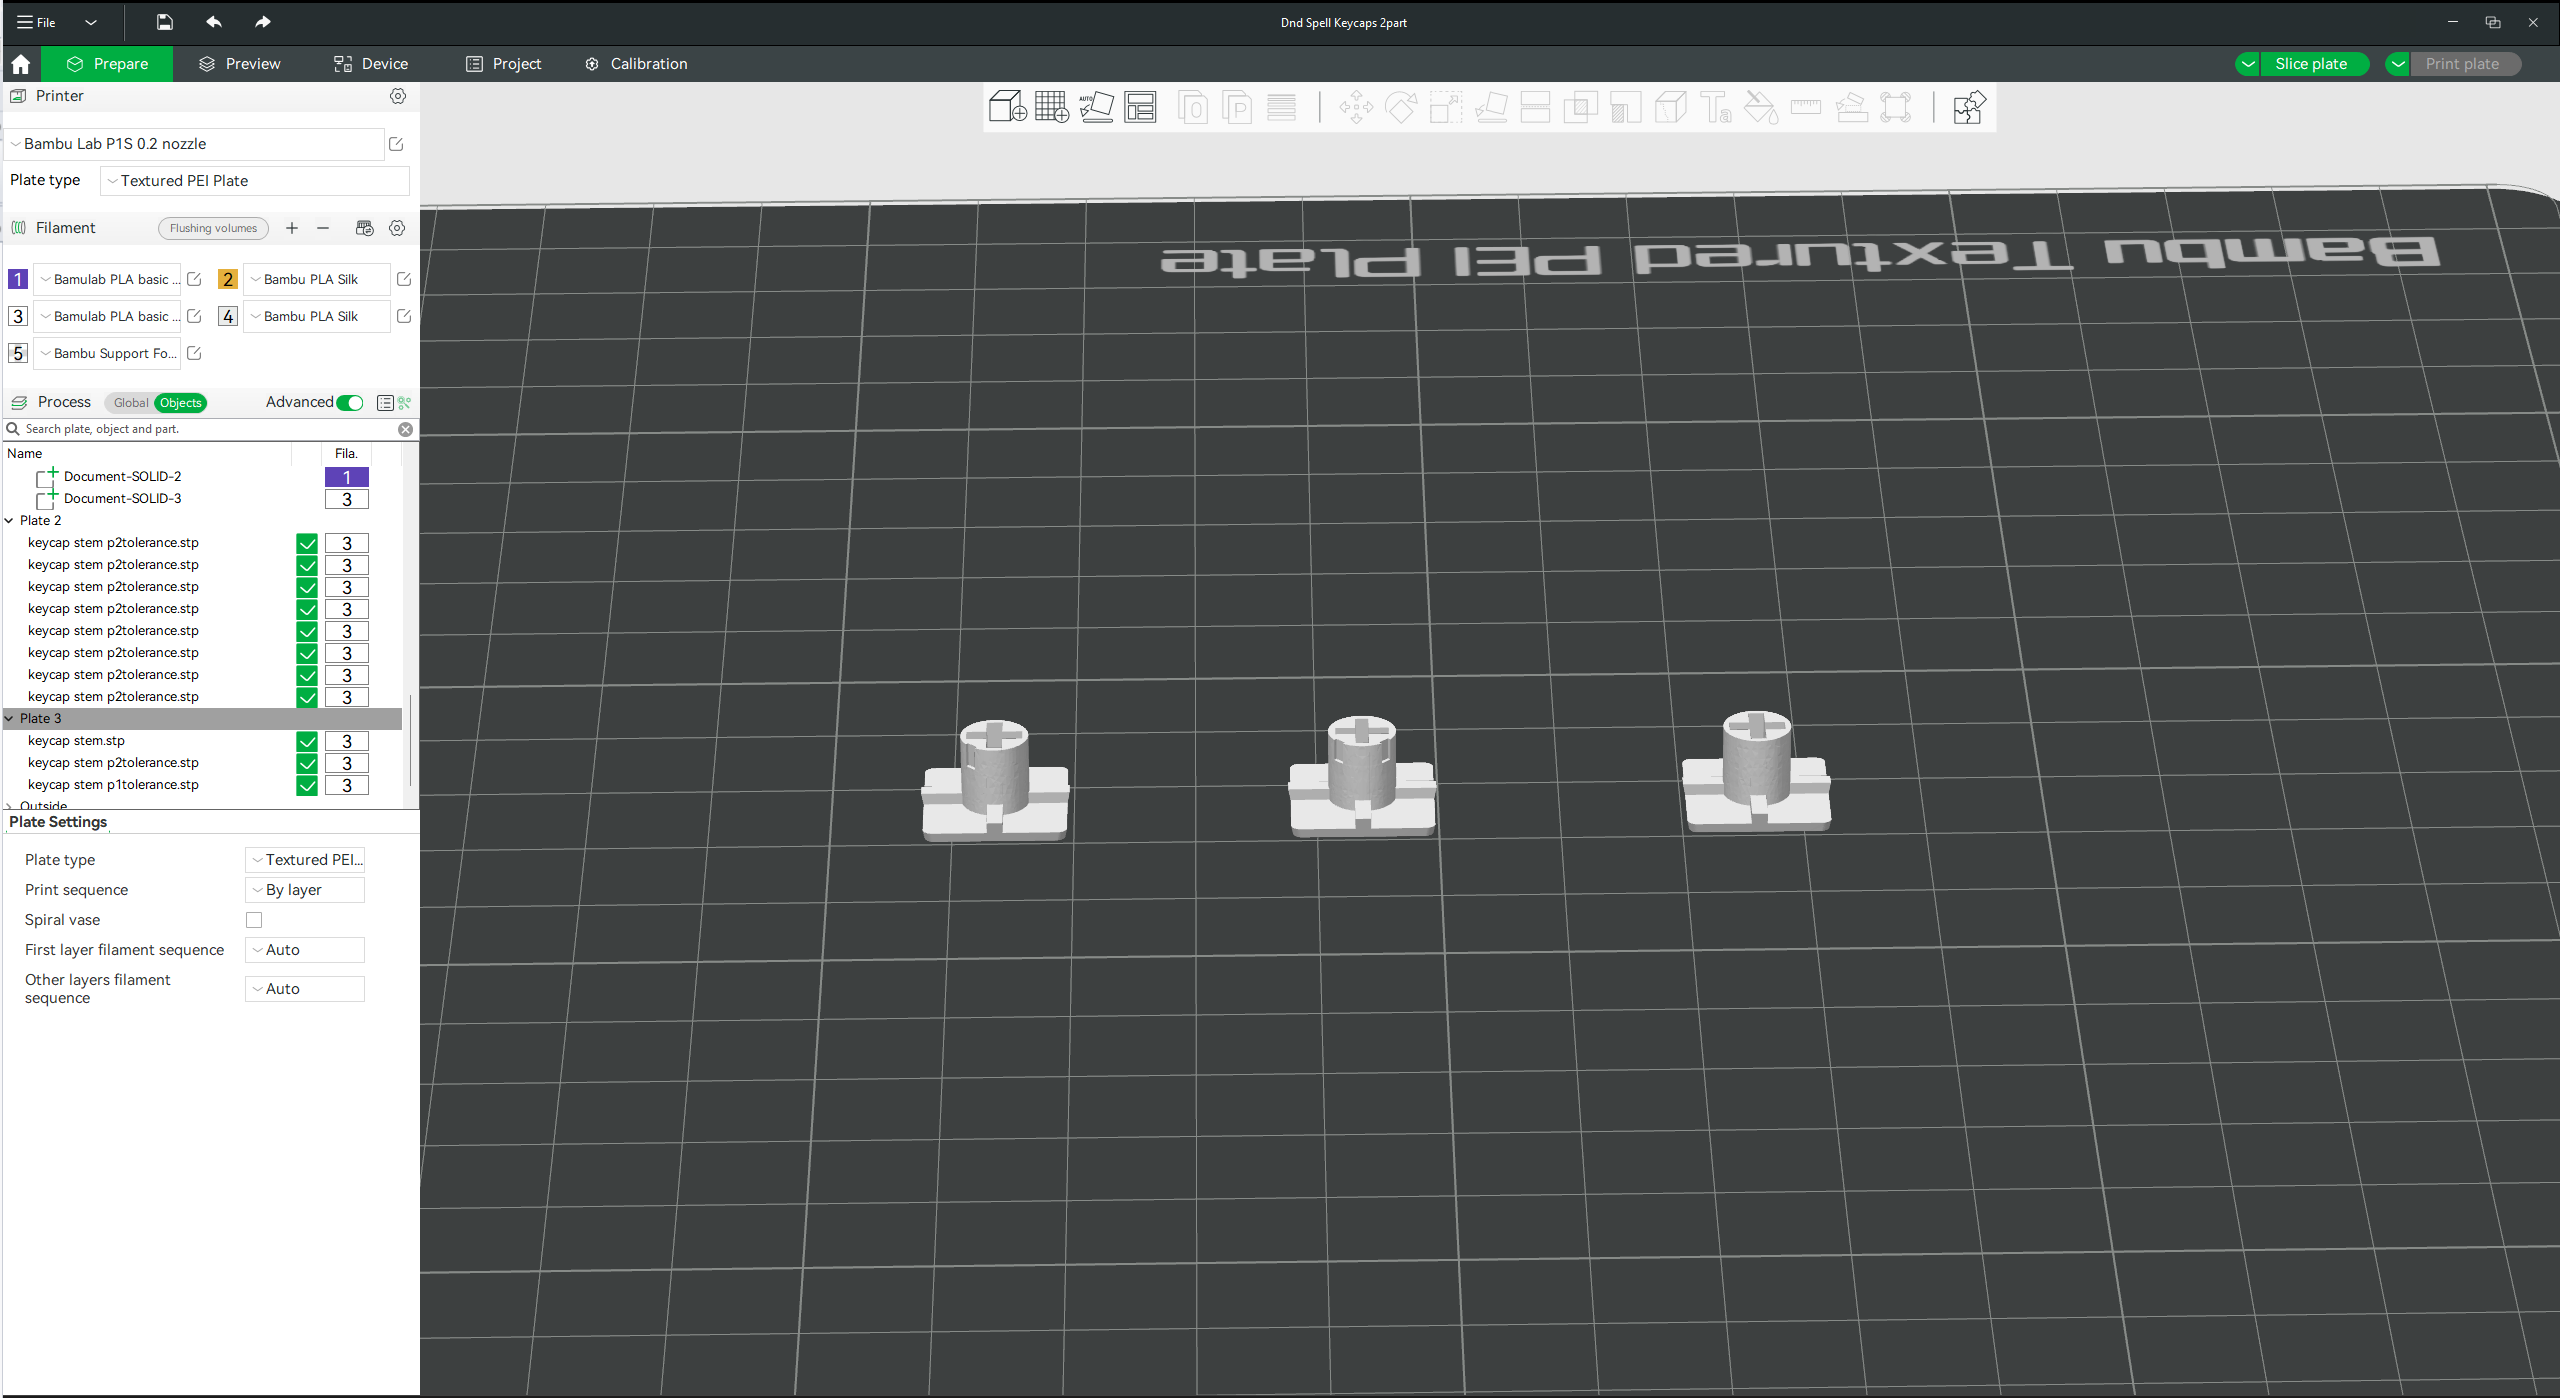Uncheck printable box for keycap stem p1tolerance.stp

point(307,785)
